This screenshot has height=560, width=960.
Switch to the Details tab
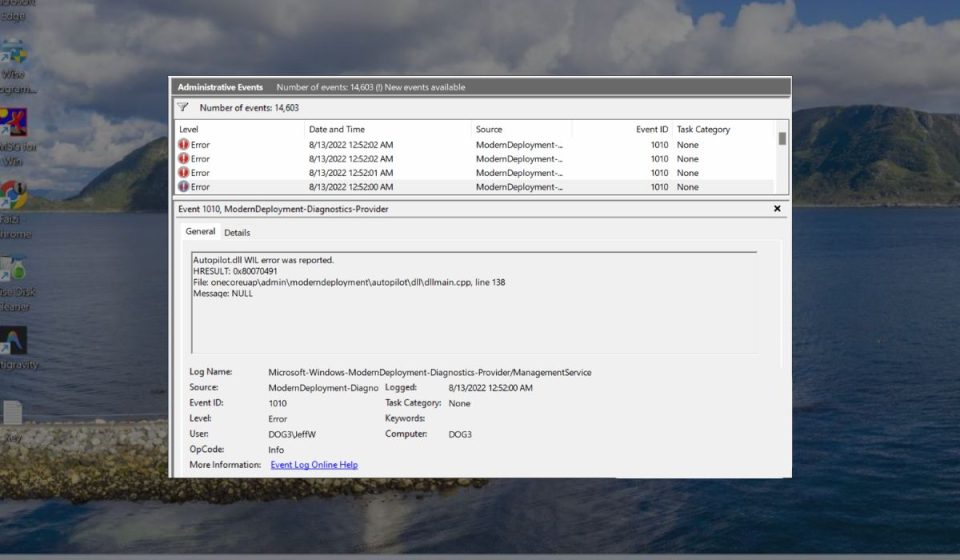[x=237, y=233]
